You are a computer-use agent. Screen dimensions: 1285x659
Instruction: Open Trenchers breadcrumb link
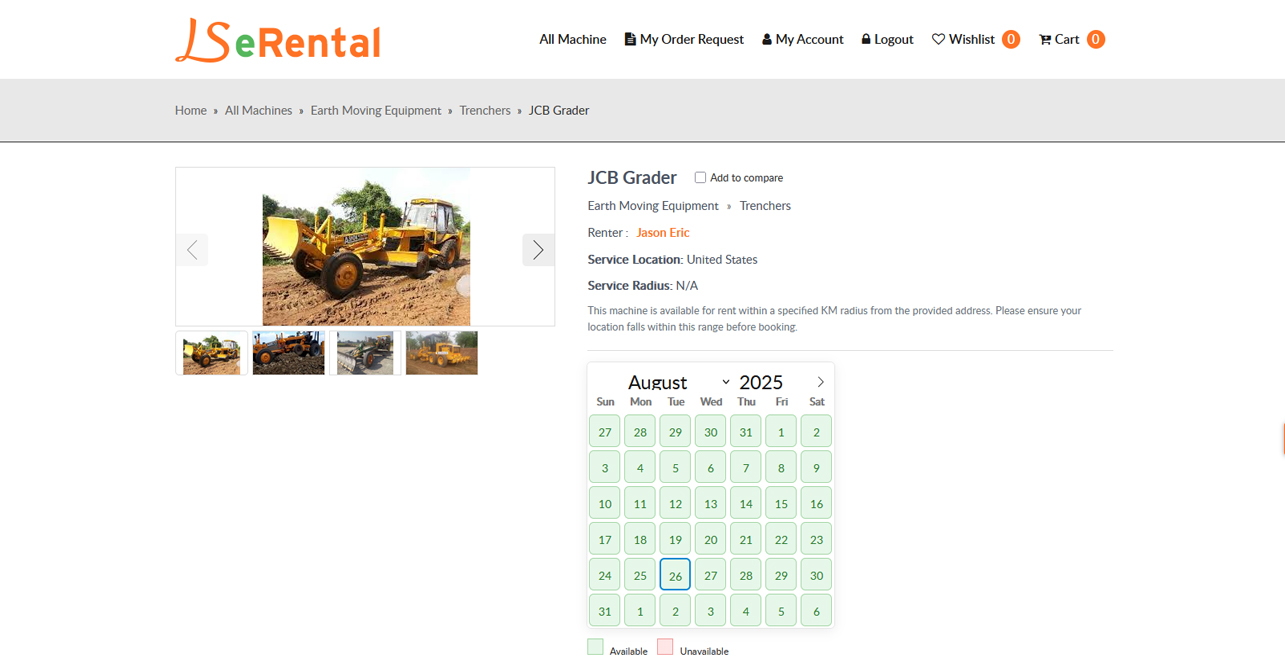(485, 110)
